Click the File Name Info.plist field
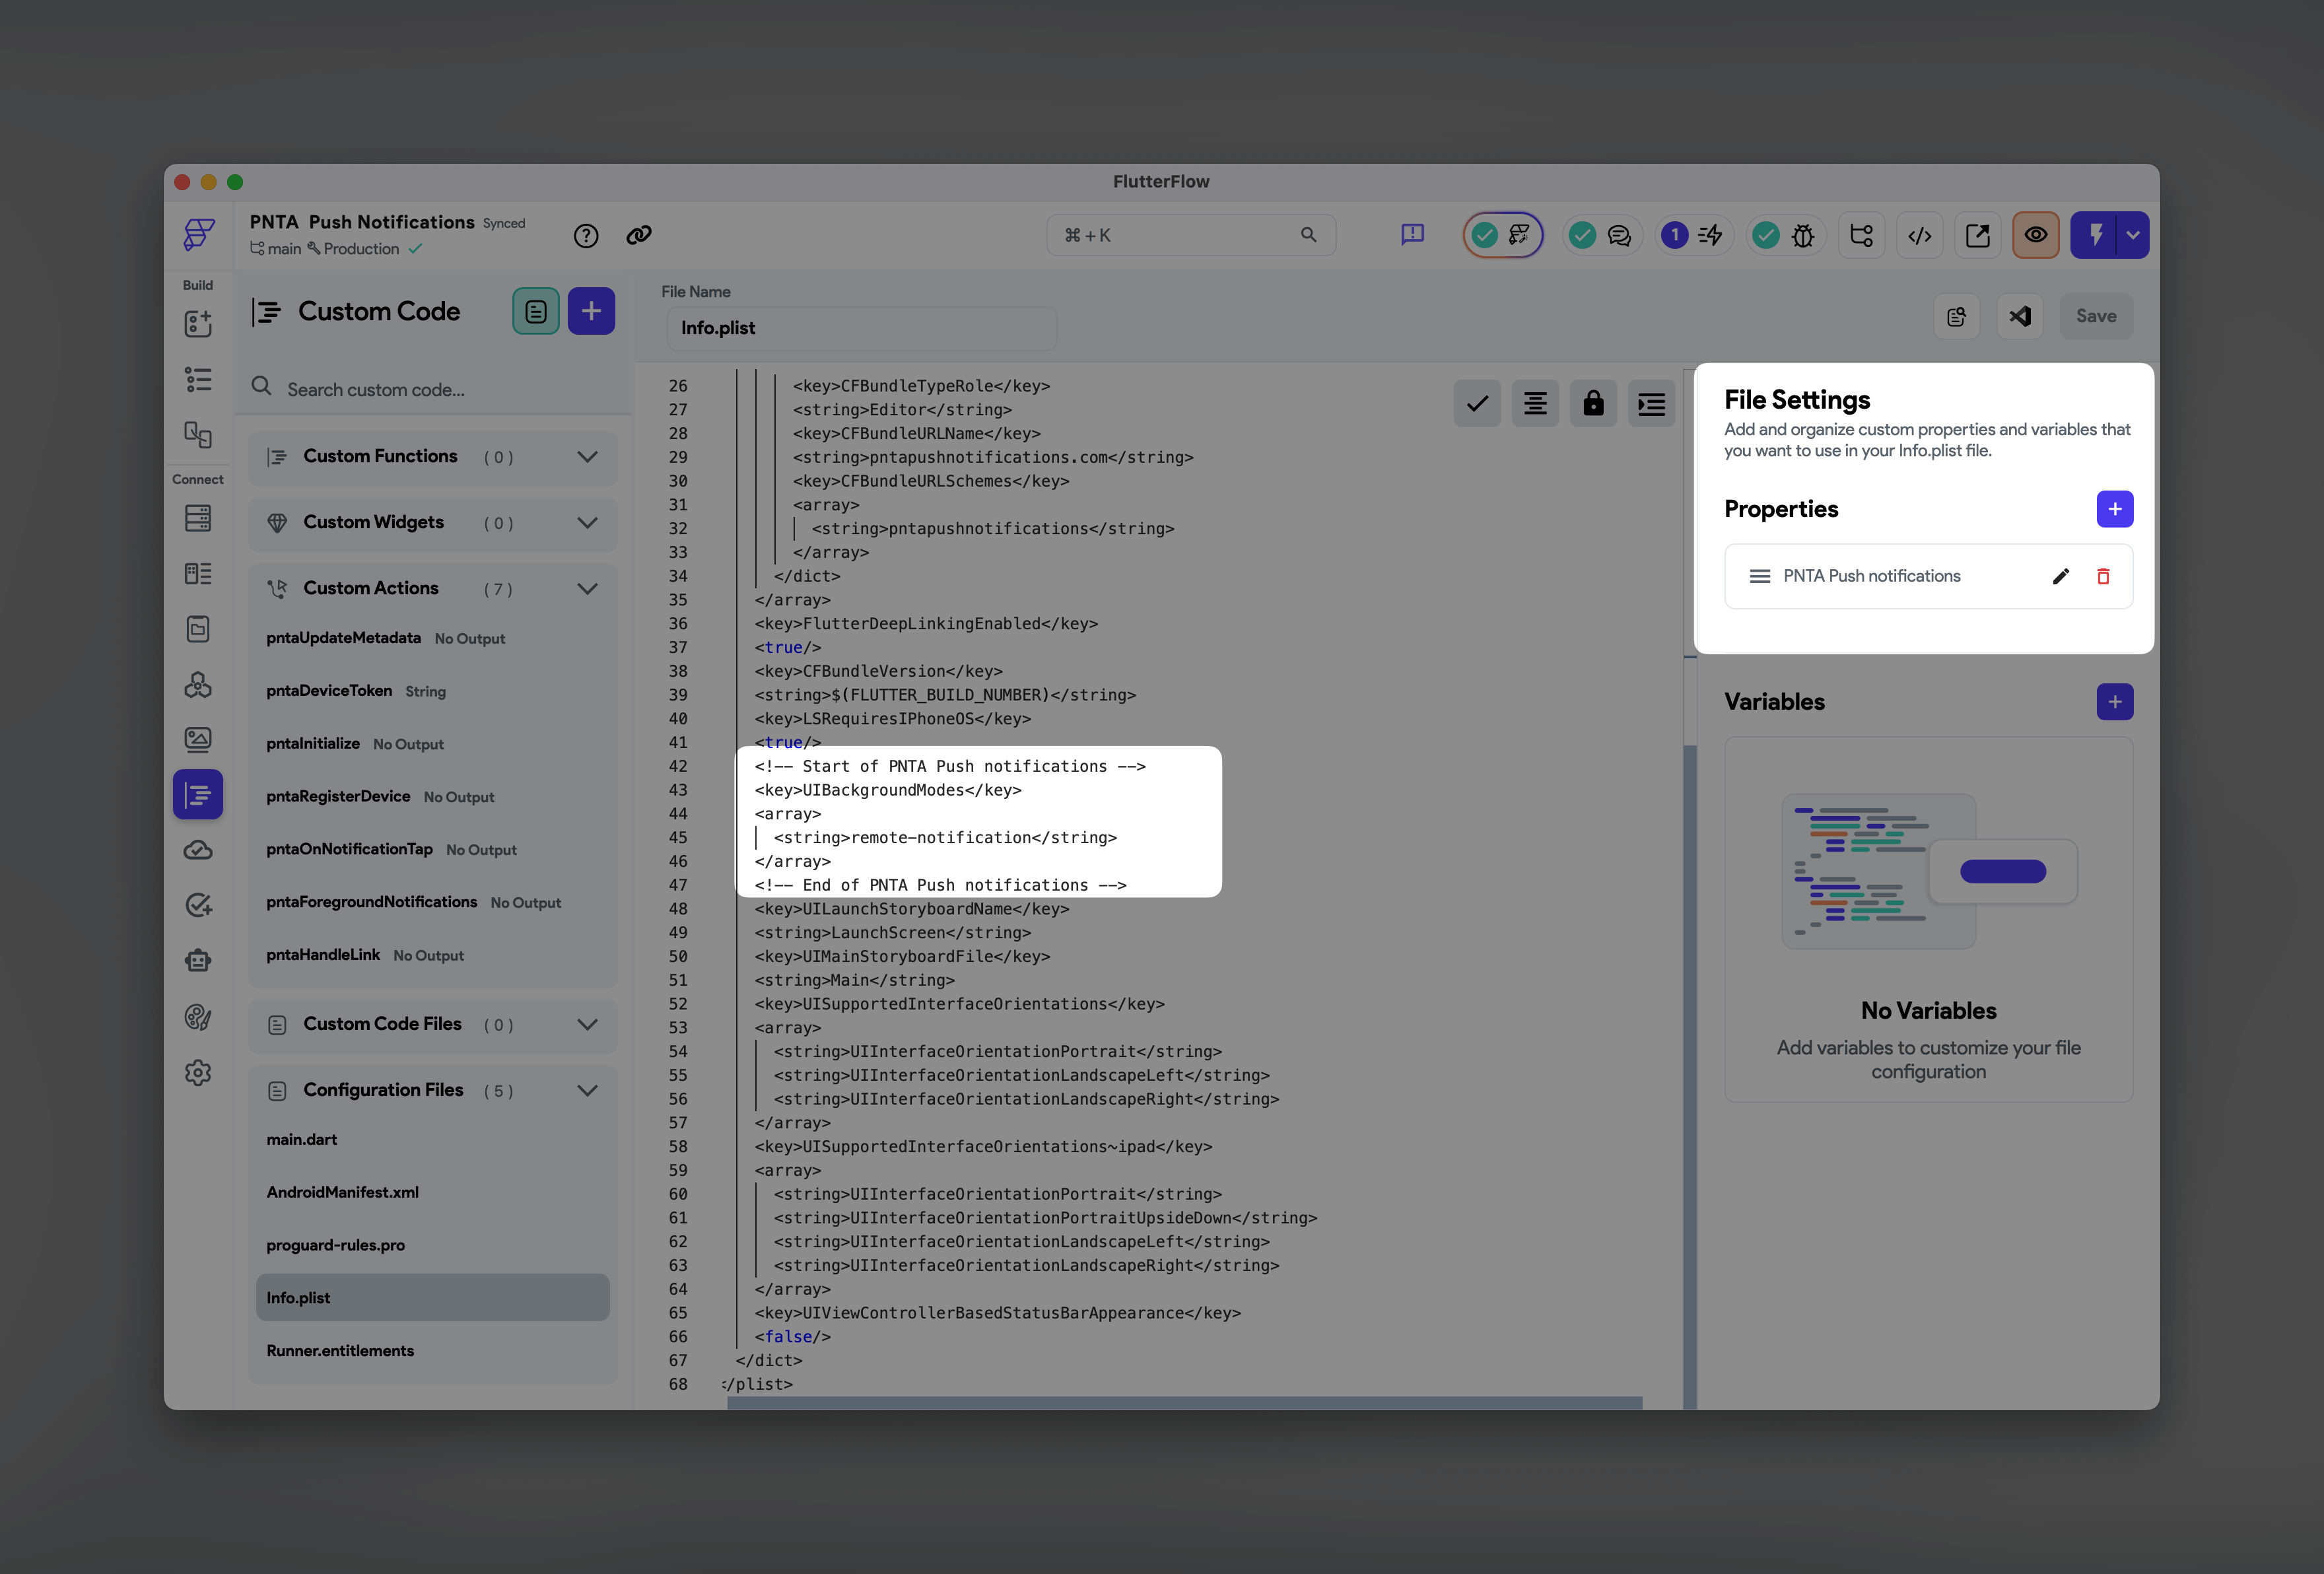This screenshot has height=1574, width=2324. coord(861,328)
